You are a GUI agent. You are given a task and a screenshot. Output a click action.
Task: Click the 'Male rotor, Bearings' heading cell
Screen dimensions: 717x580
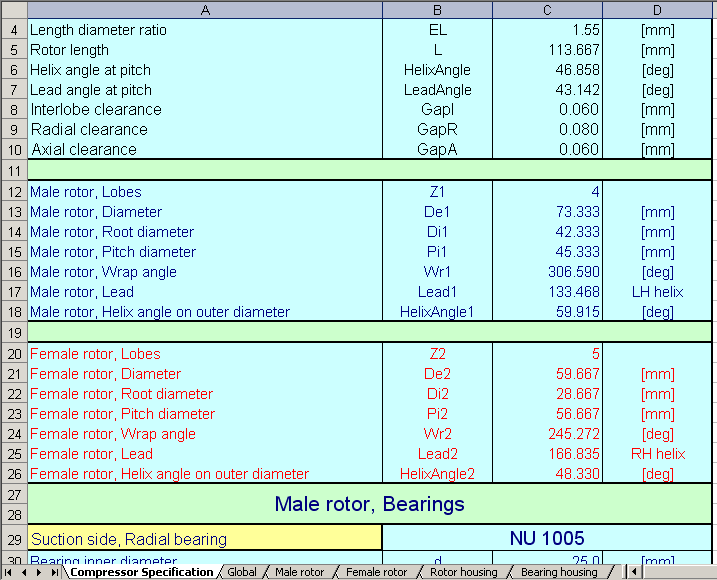tap(369, 504)
